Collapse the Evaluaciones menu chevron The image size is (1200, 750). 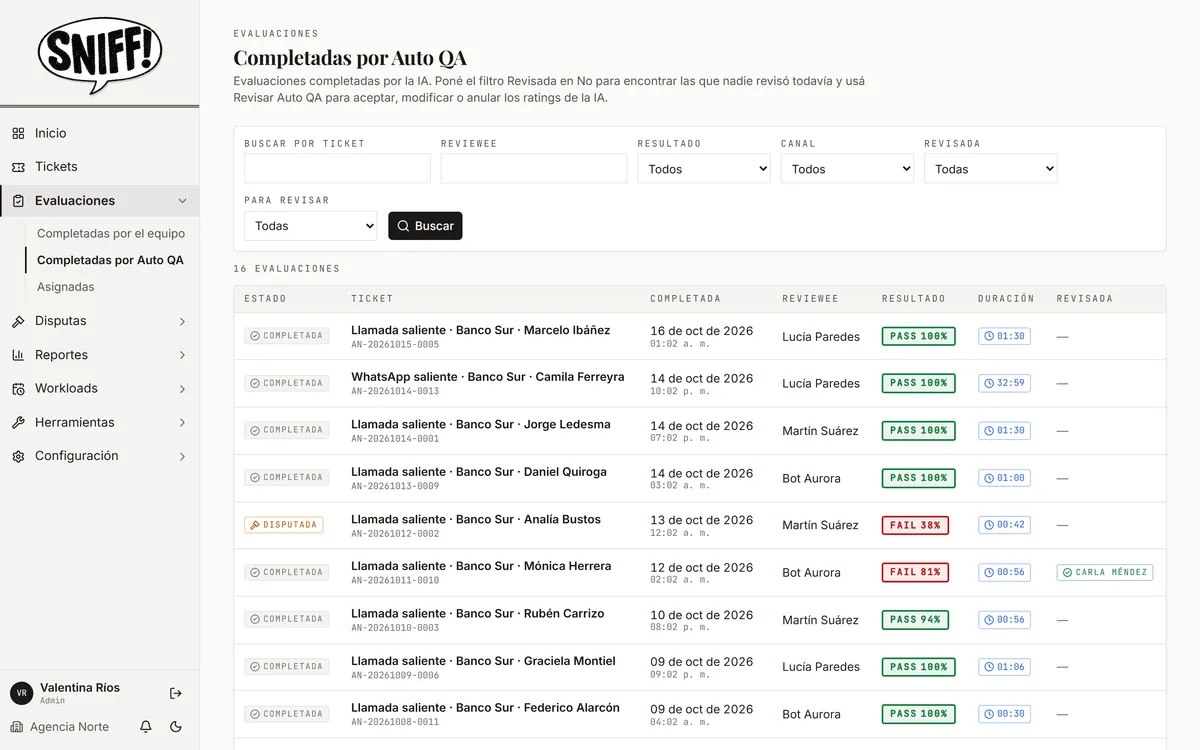182,201
